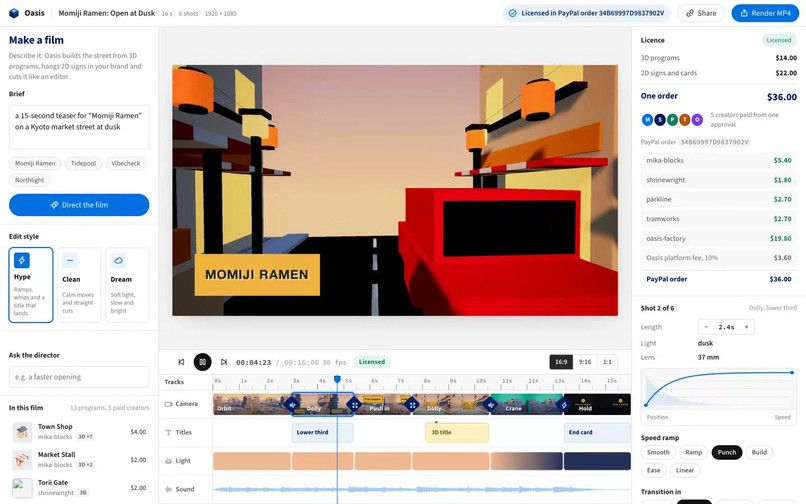Choose the Ease speed ramp
Screen dimensions: 806x504
654,470
